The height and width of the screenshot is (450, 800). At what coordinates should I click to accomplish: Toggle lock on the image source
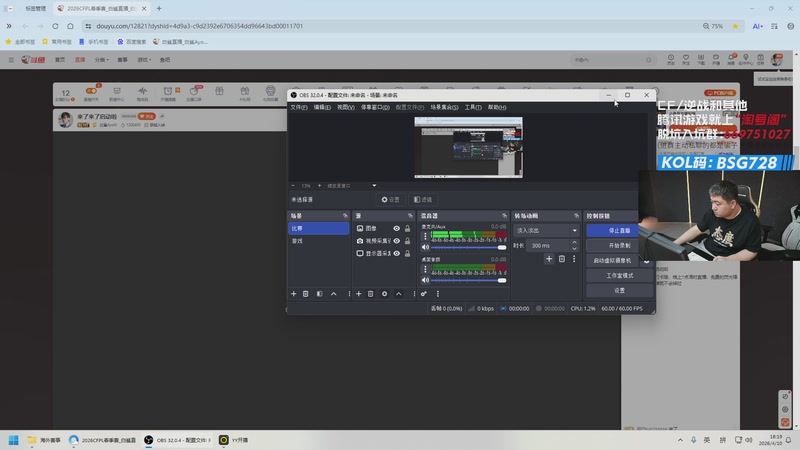pyautogui.click(x=407, y=229)
